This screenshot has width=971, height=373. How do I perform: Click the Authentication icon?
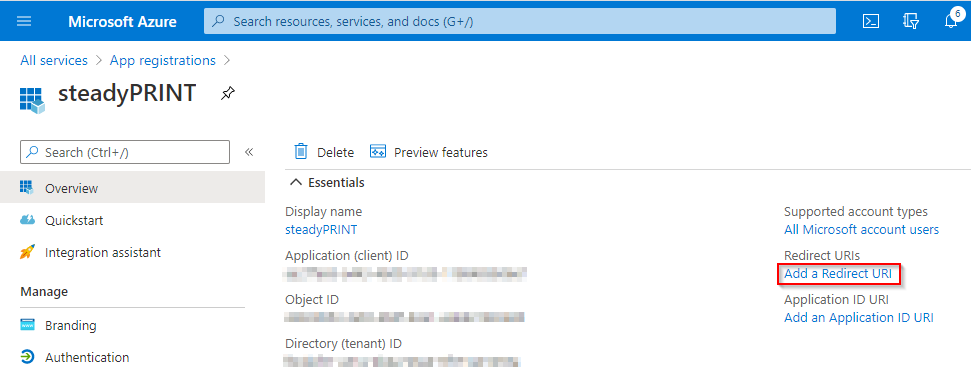tap(27, 357)
